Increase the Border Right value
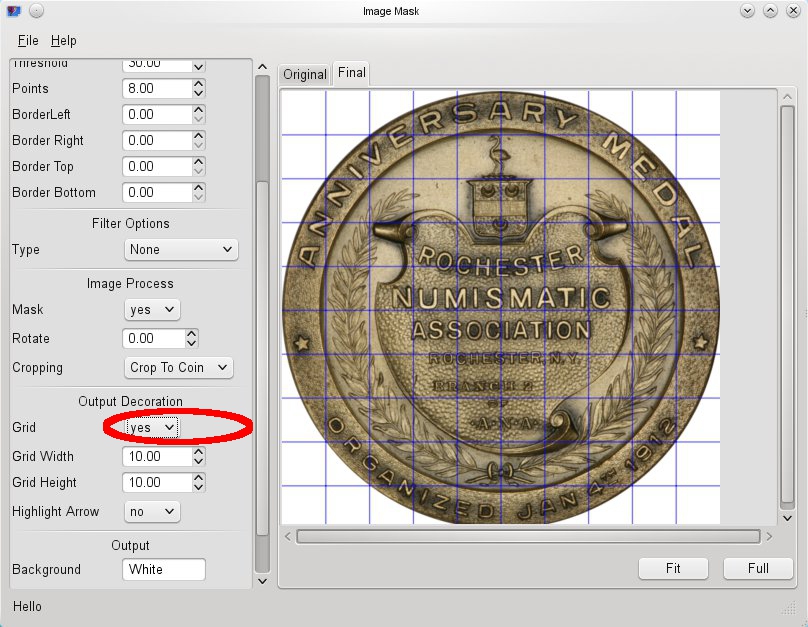 pos(199,135)
